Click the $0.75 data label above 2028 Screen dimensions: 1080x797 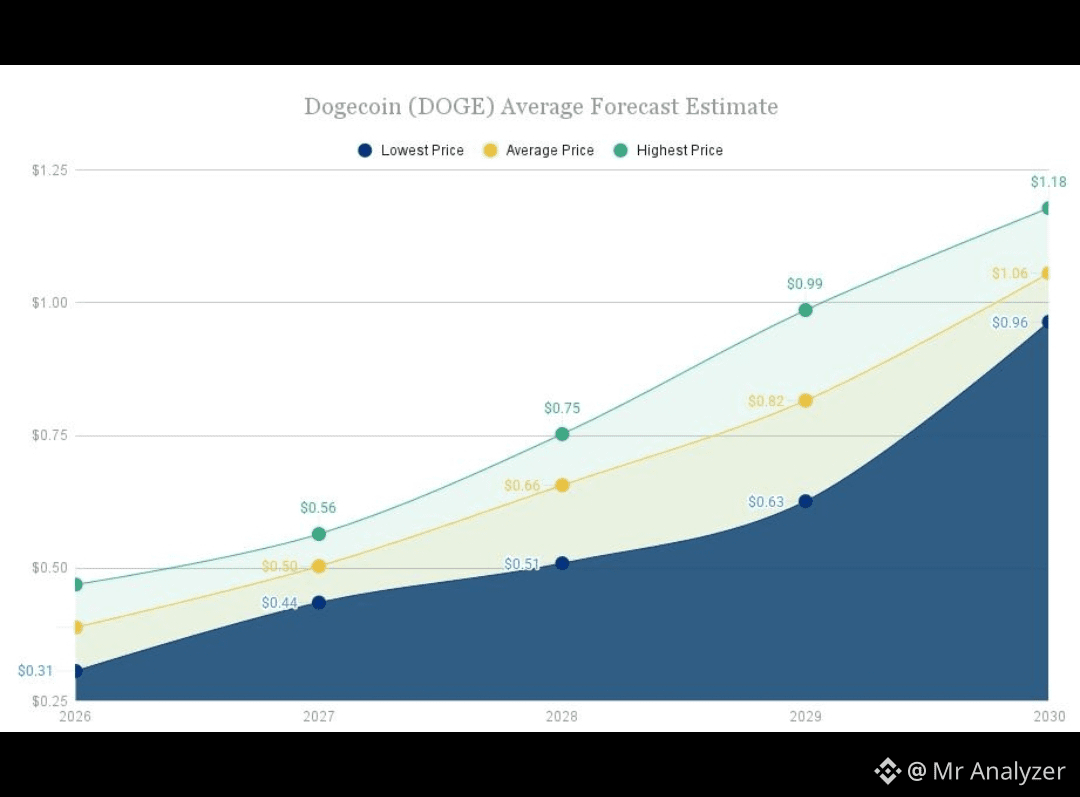(562, 408)
